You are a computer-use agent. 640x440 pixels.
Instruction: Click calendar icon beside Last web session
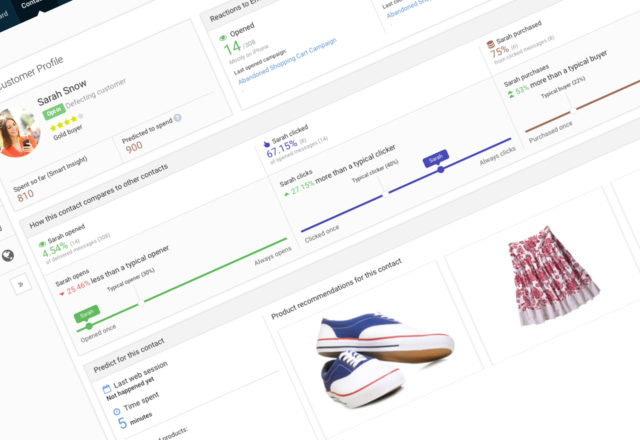107,388
